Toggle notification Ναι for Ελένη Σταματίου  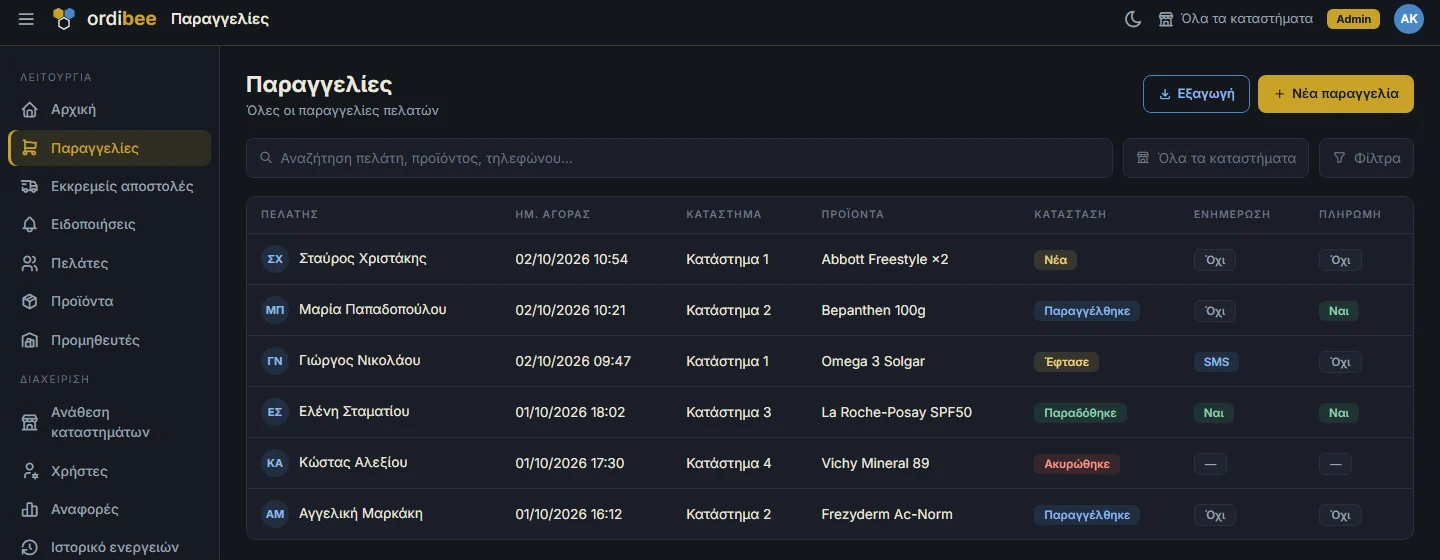(1214, 413)
